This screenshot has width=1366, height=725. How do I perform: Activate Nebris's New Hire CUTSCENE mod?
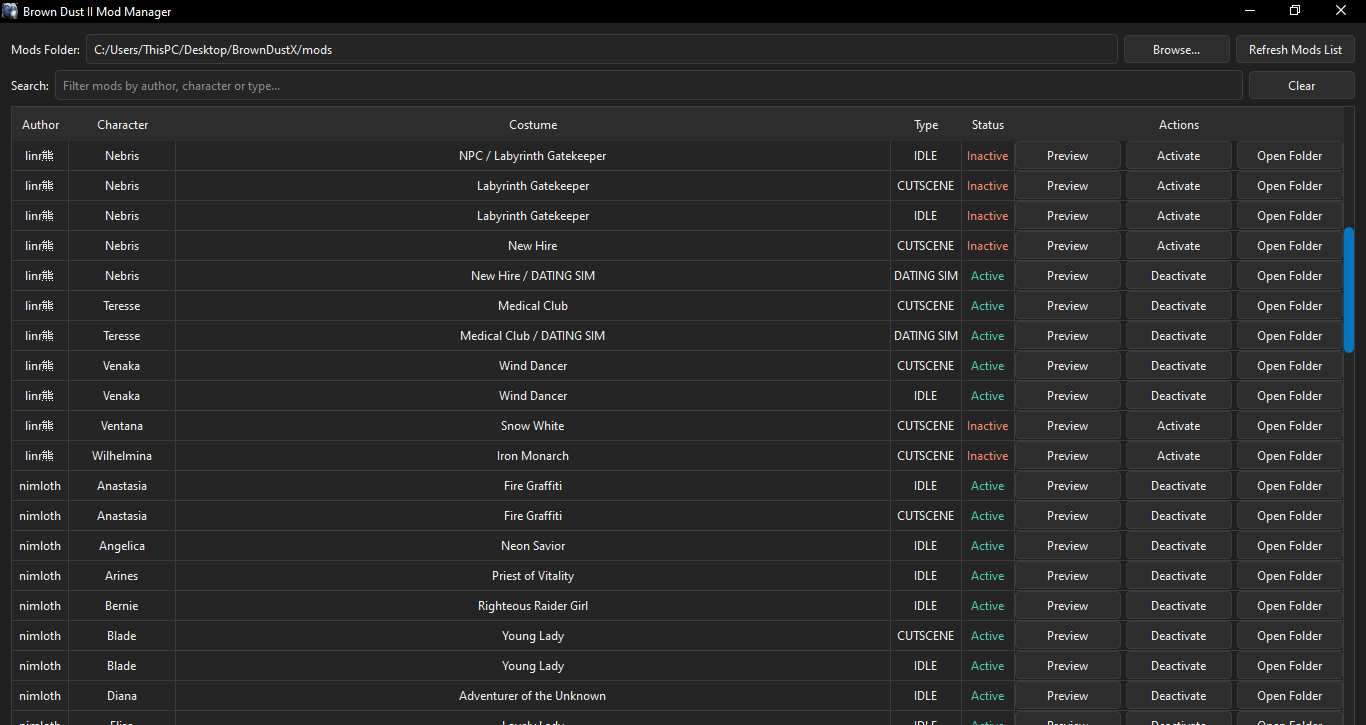(x=1178, y=245)
